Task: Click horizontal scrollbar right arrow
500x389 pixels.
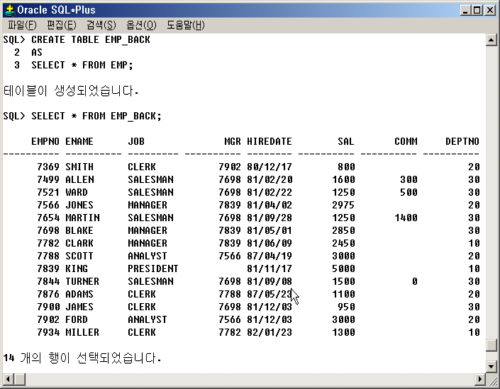Action: [x=480, y=379]
